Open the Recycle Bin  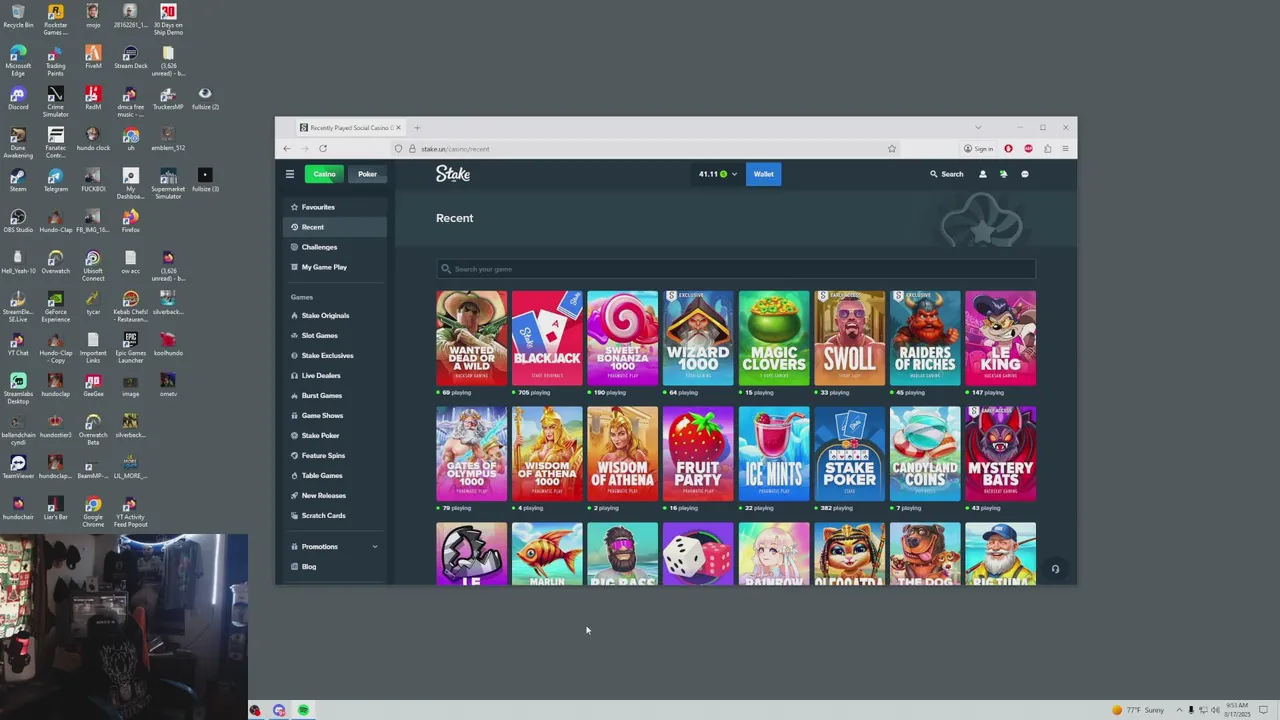coord(18,17)
